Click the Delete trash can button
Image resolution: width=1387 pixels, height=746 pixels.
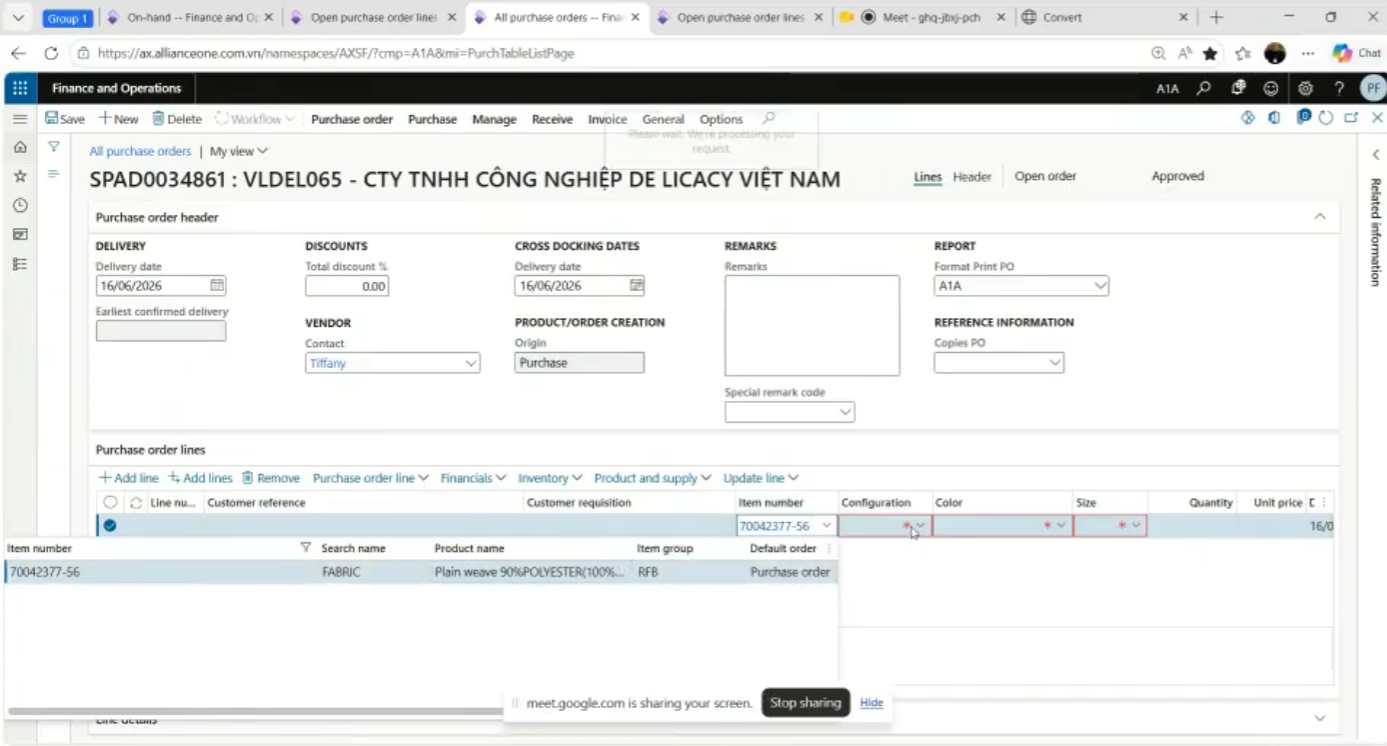pos(177,119)
